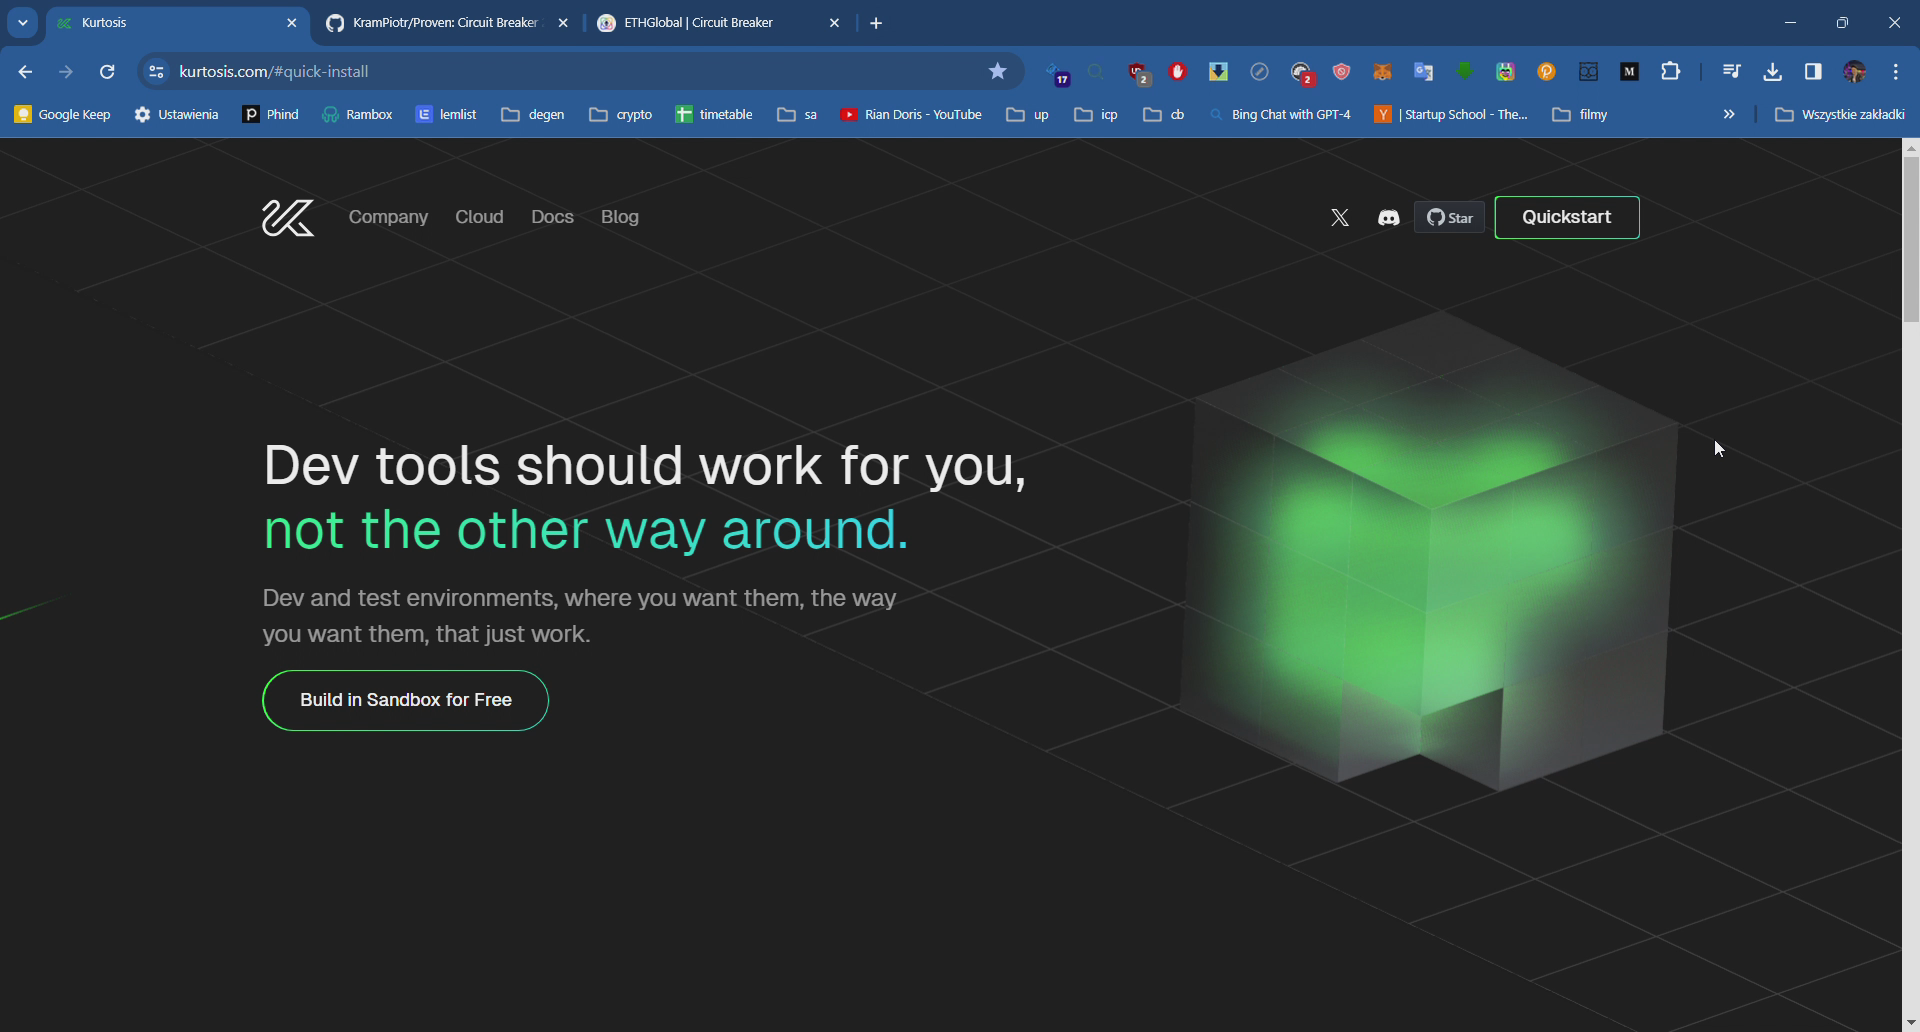Open the Chrome profile avatar
Screen dimensions: 1920x1032
(1854, 71)
